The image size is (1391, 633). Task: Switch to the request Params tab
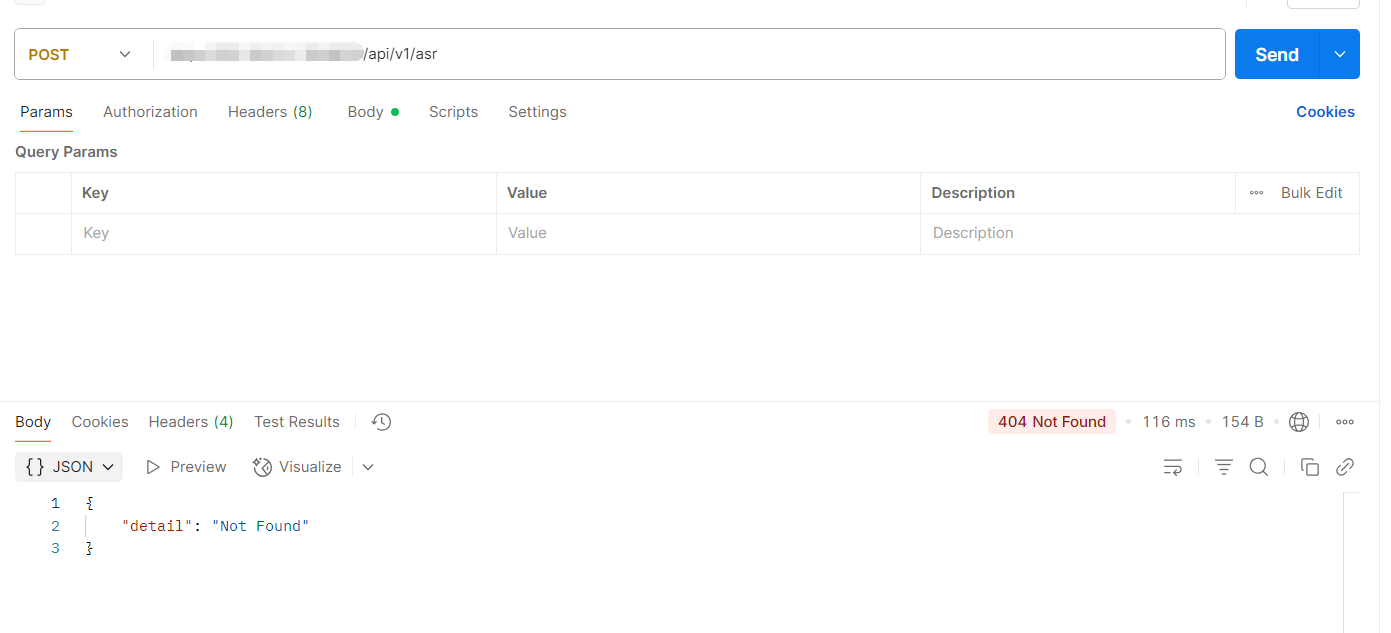(x=46, y=112)
